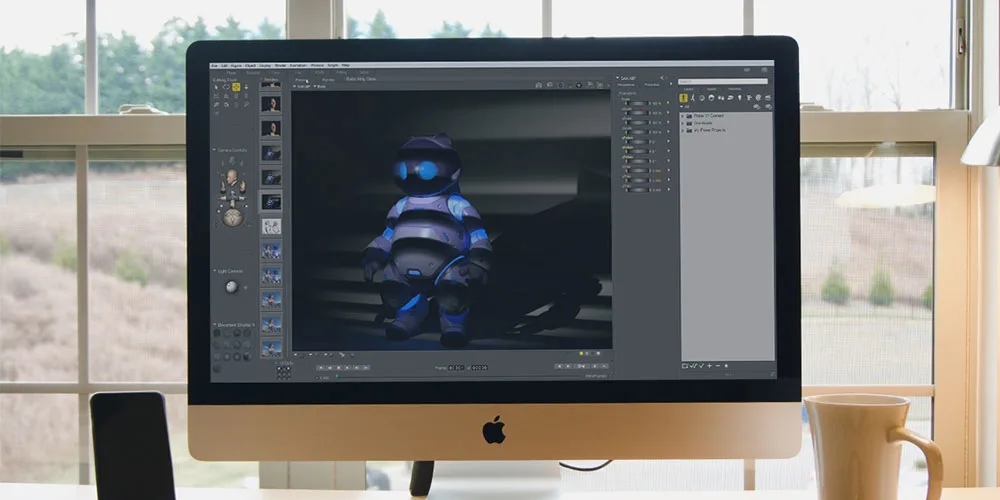This screenshot has height=500, width=1000.
Task: Select the highlighted yellow editing tool
Action: [236, 87]
